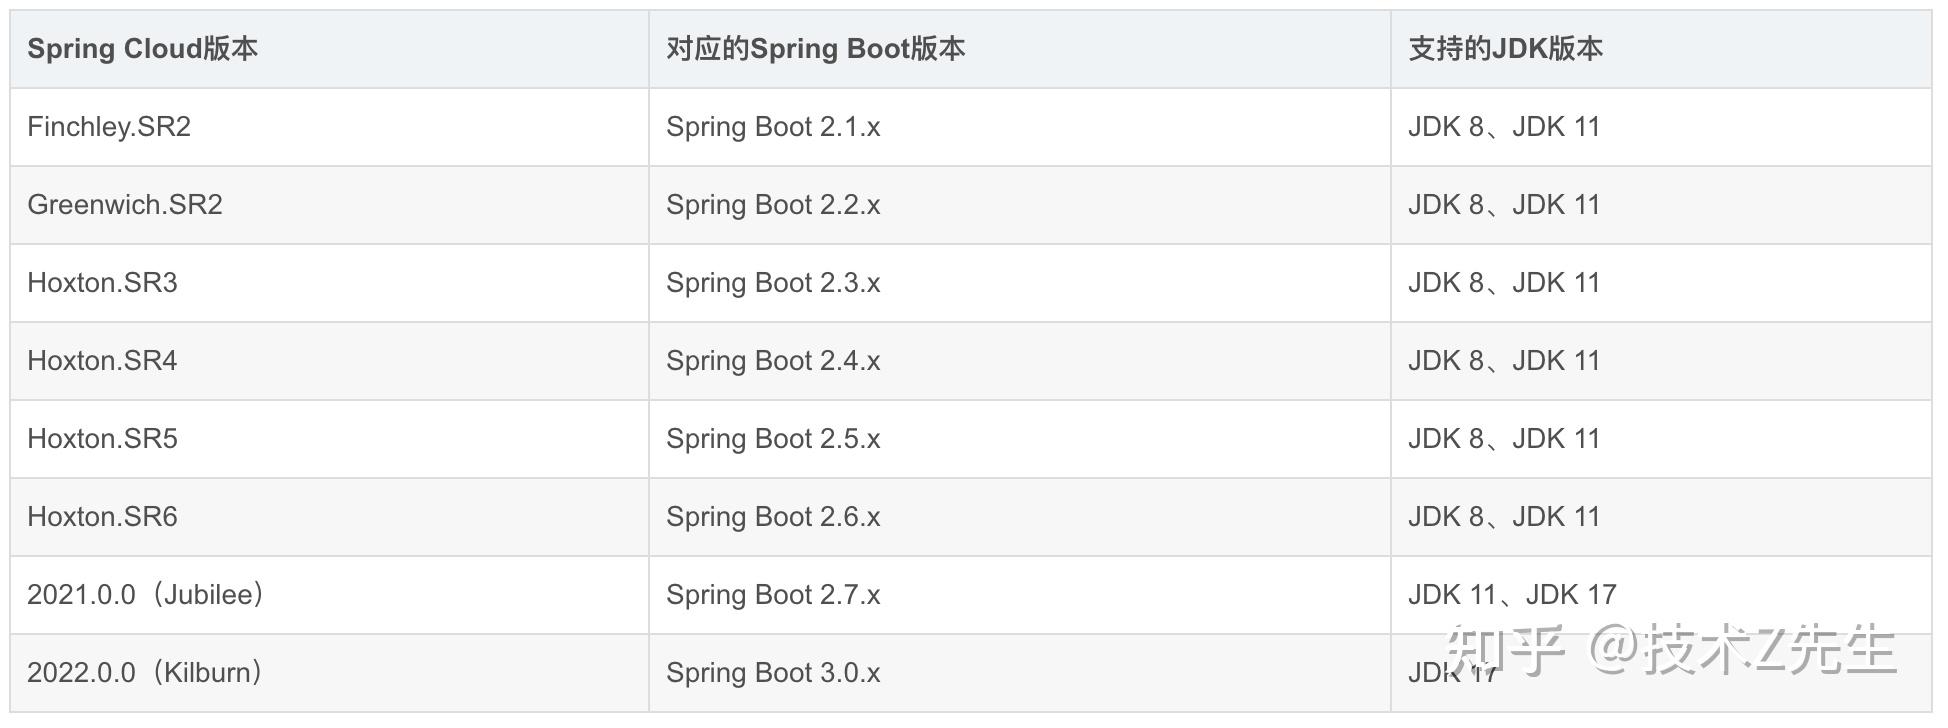Click the Hoxton.SR4 version cell
Screen dimensions: 1948x728
click(x=102, y=361)
